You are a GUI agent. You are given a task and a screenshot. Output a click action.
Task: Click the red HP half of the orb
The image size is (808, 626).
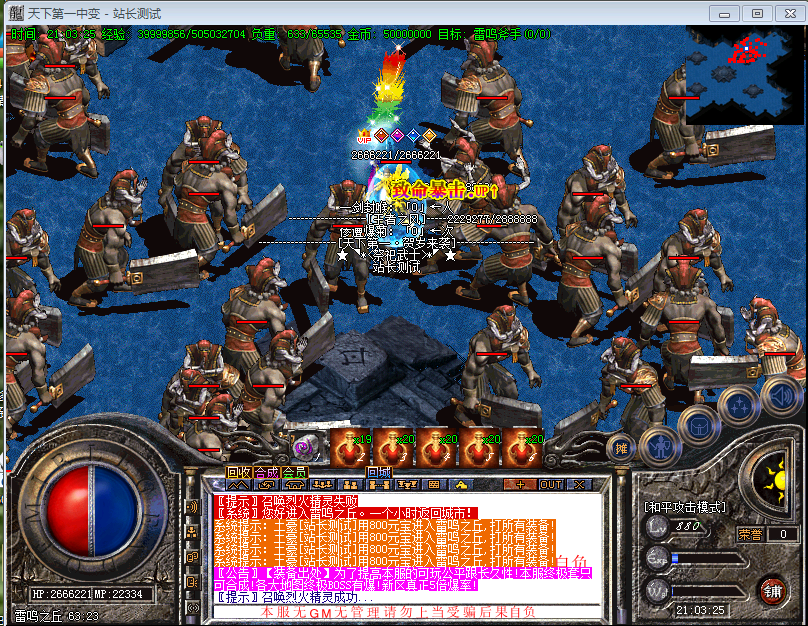(x=68, y=512)
